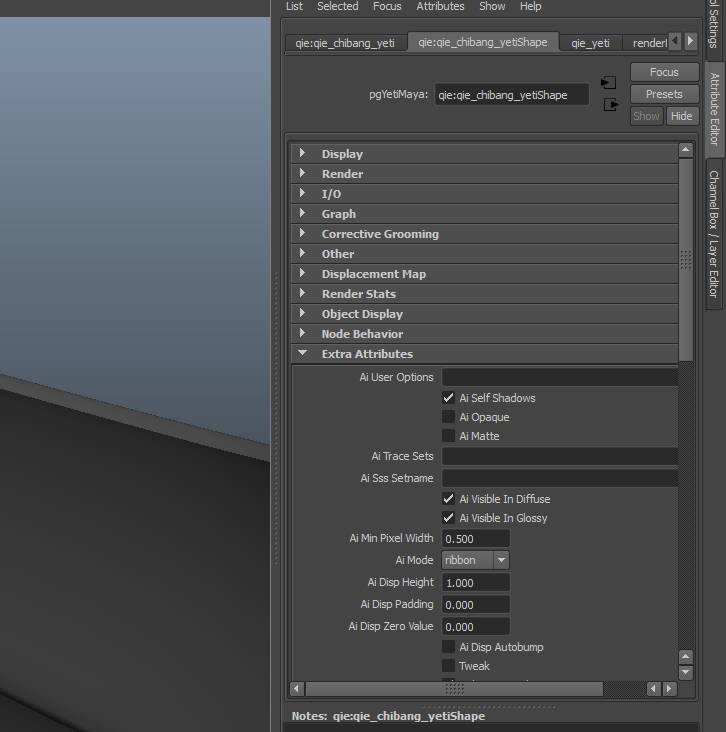Viewport: 726px width, 732px height.
Task: Expand the I/O section
Action: pos(484,194)
